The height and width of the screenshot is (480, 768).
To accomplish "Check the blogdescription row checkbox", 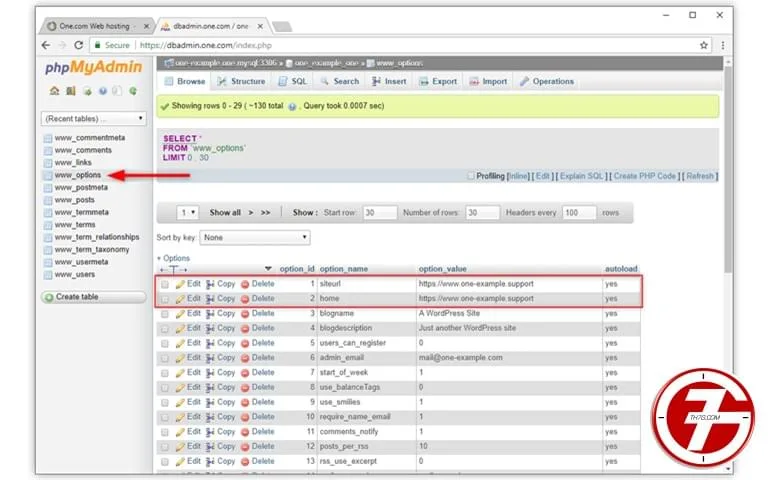I will point(165,329).
